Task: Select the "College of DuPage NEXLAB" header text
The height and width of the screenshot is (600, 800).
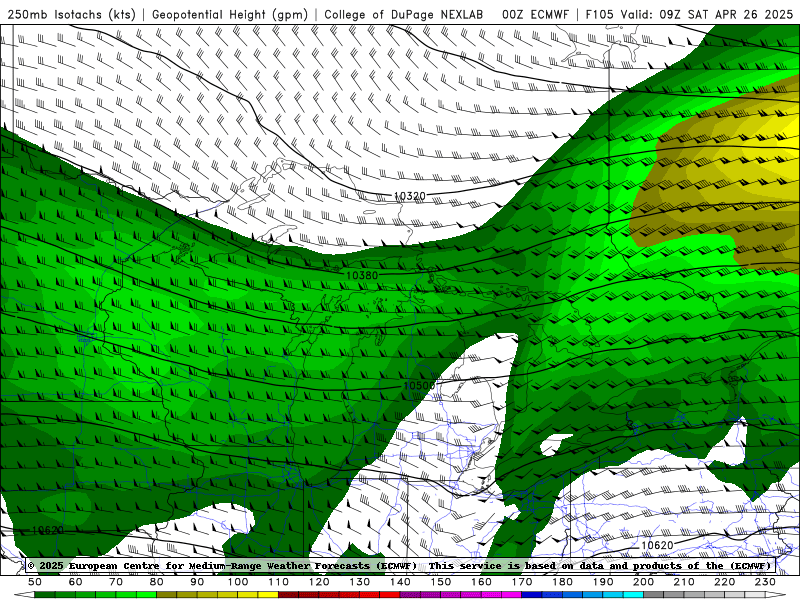Action: (x=404, y=14)
